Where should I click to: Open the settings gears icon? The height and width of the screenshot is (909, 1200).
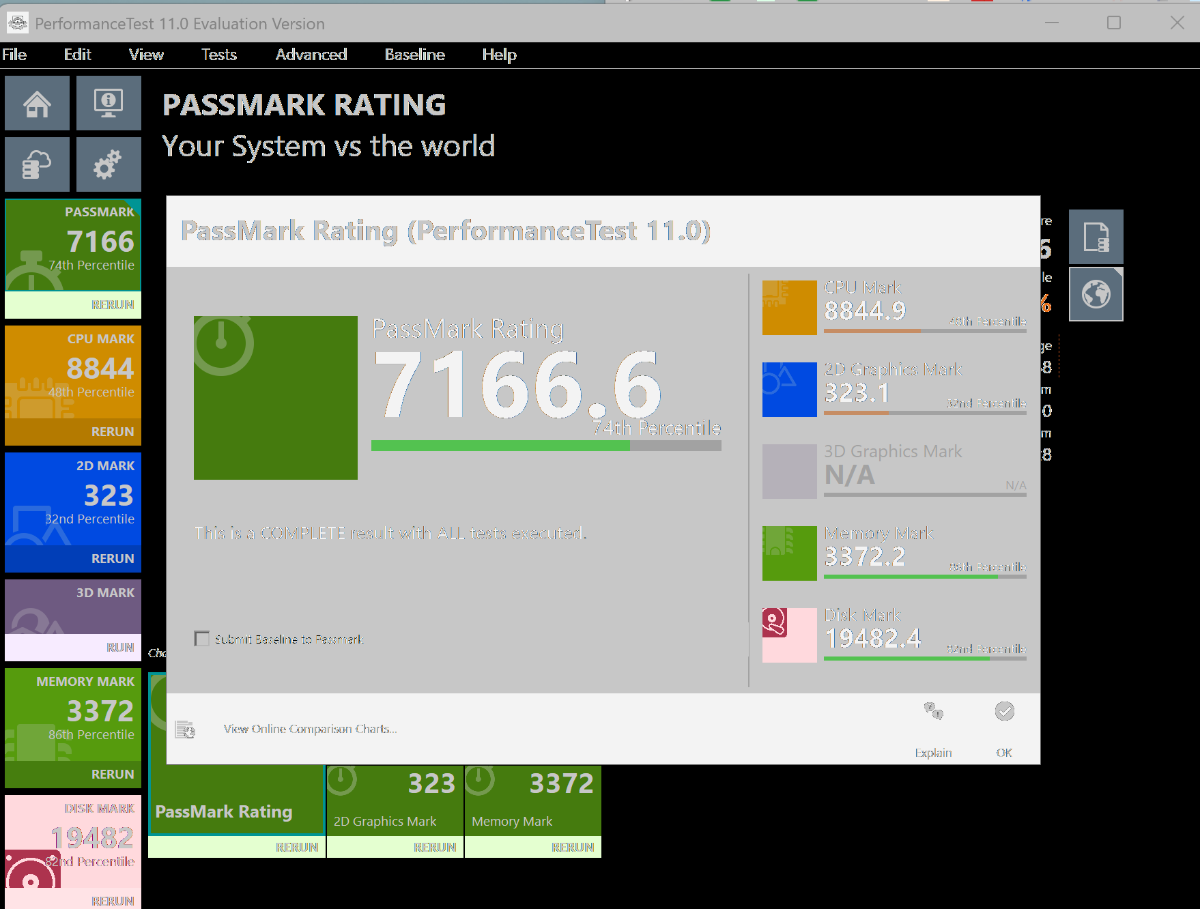coord(108,164)
